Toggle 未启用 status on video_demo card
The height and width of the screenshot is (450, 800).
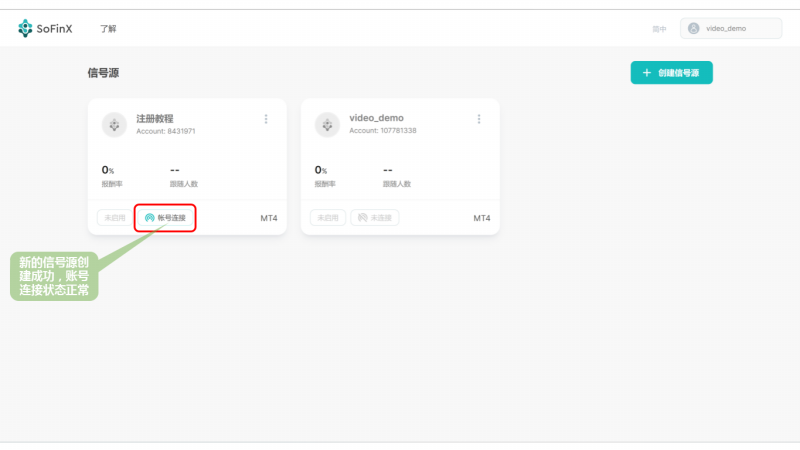click(x=326, y=217)
